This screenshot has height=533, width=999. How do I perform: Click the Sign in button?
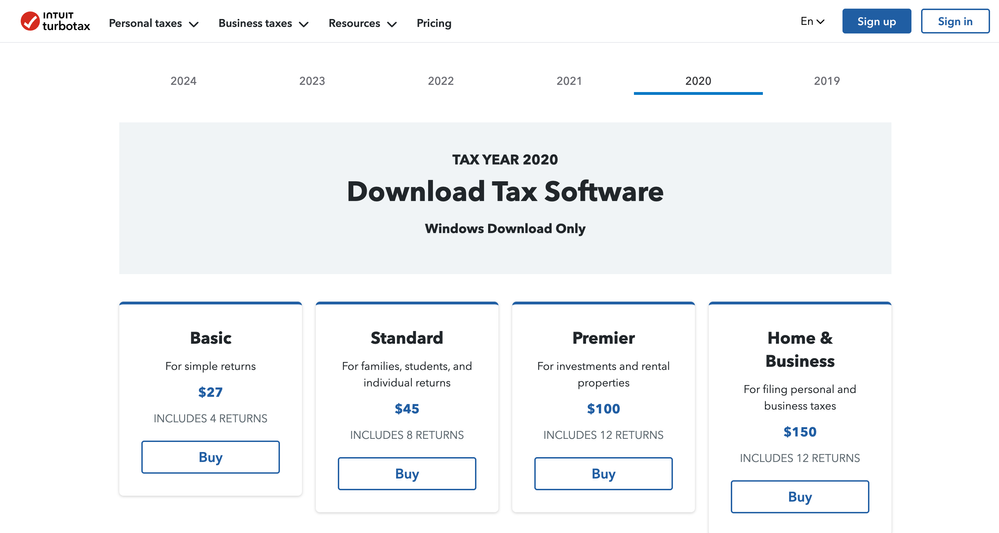coord(955,22)
